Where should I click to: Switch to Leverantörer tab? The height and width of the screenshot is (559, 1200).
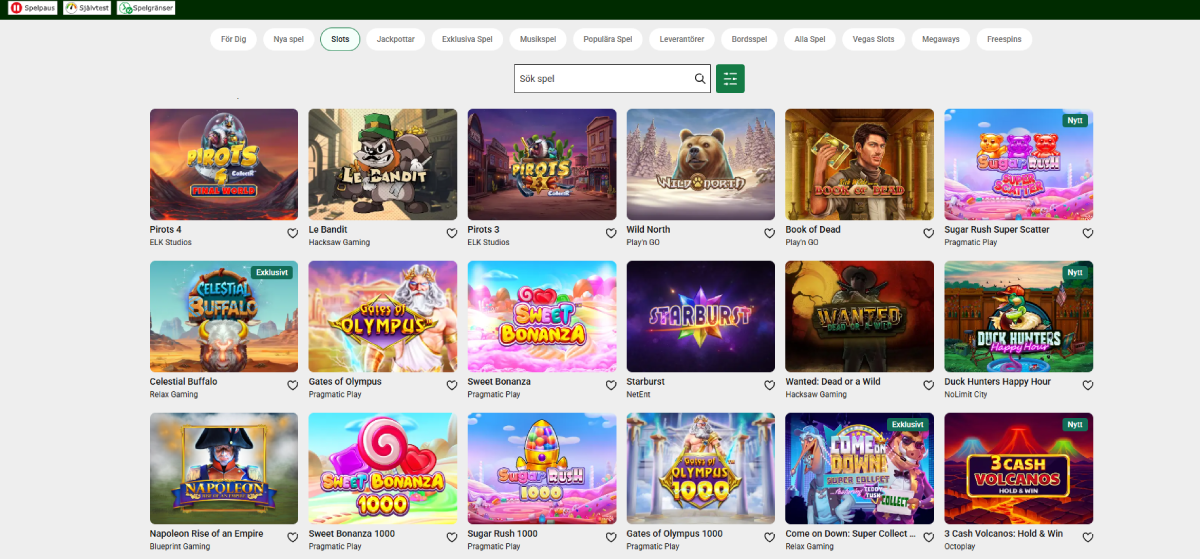[x=682, y=39]
